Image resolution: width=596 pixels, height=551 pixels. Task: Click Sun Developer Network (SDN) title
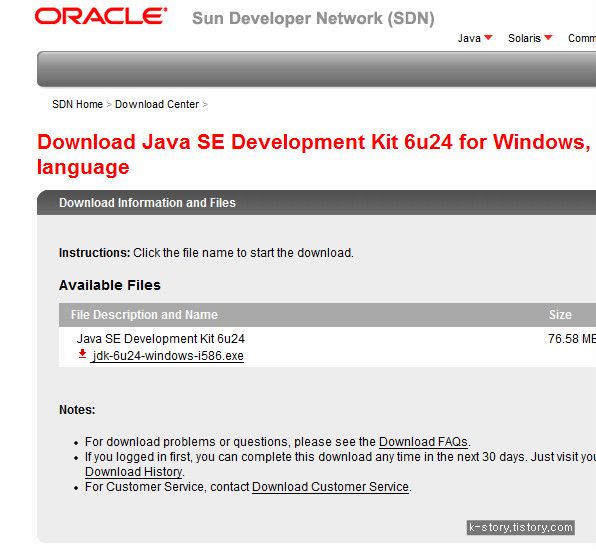tap(313, 18)
